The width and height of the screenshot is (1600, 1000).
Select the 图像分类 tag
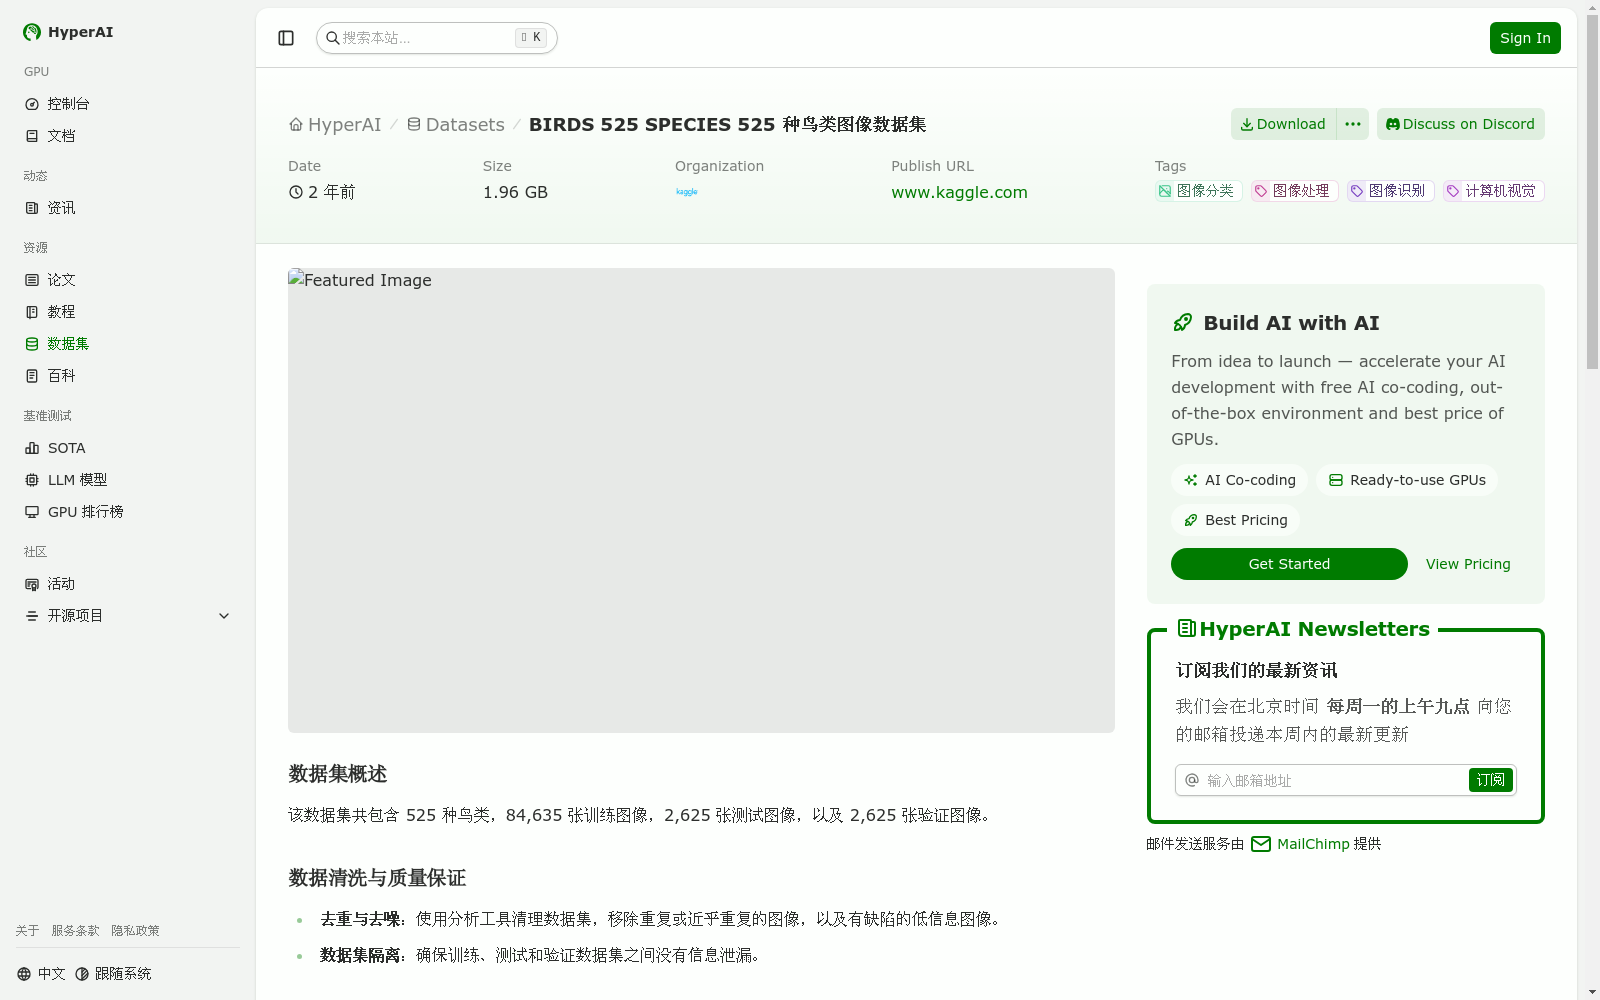point(1197,191)
